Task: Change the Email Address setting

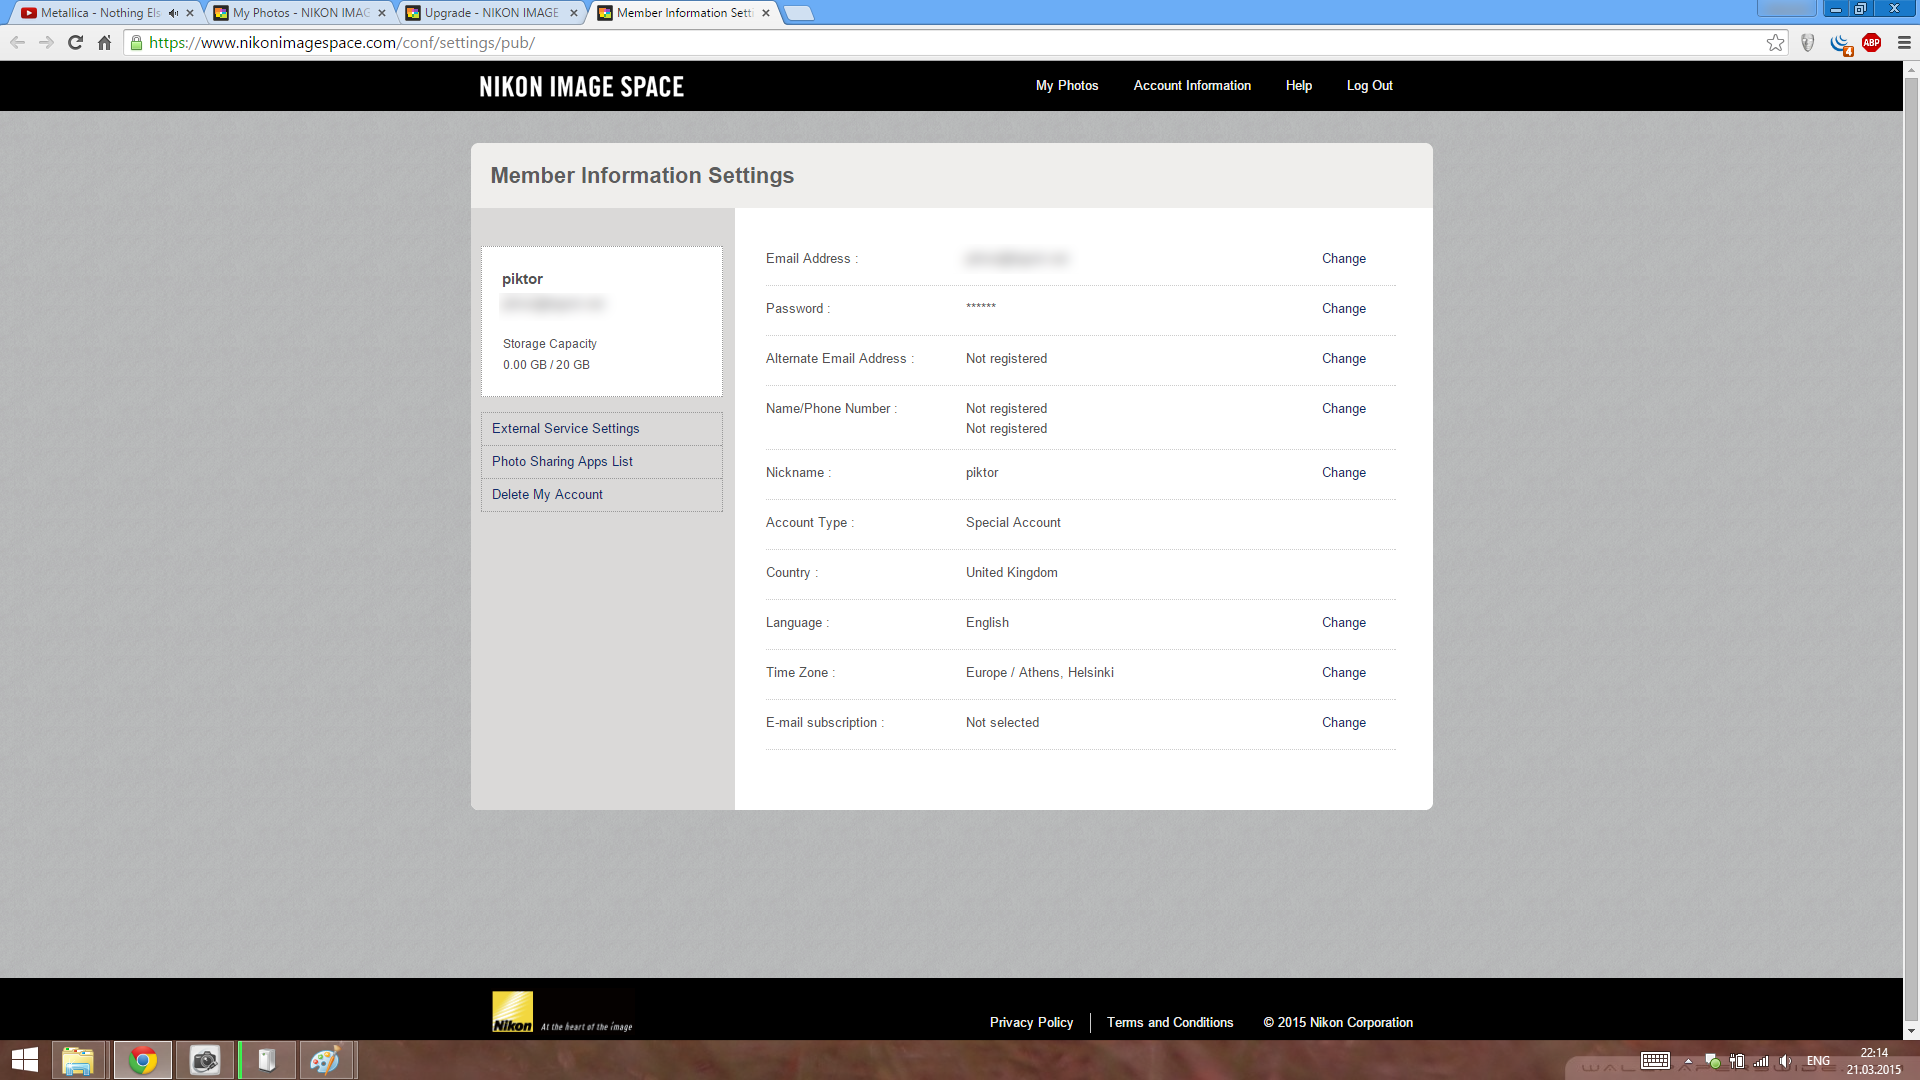Action: pos(1343,259)
